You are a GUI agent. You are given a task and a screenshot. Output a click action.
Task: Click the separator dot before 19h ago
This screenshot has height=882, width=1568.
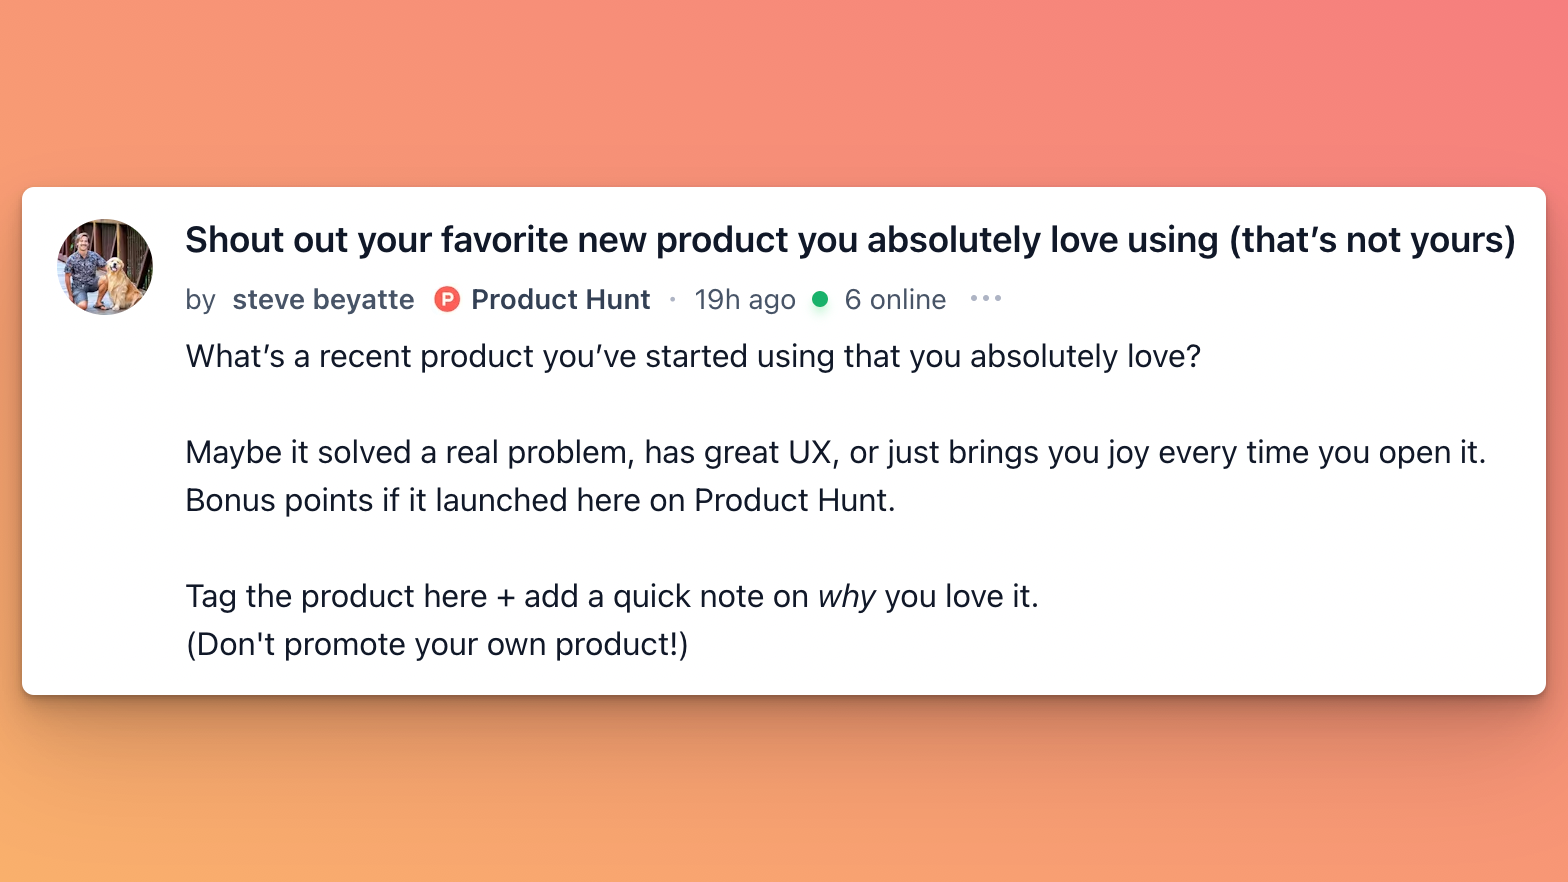[x=672, y=299]
